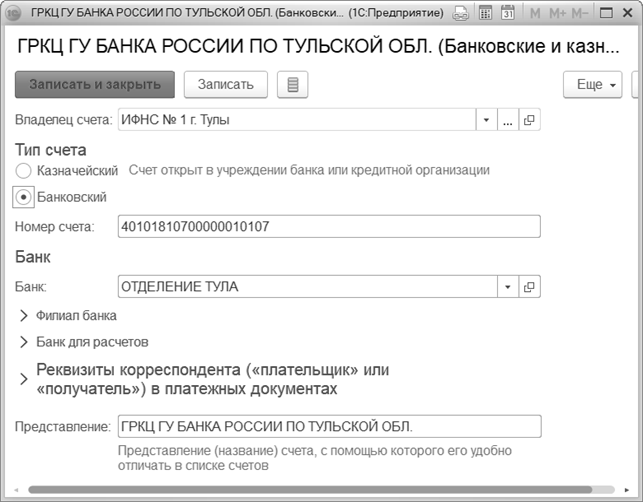Click the 1C application logo icon
643x502 pixels.
14,13
